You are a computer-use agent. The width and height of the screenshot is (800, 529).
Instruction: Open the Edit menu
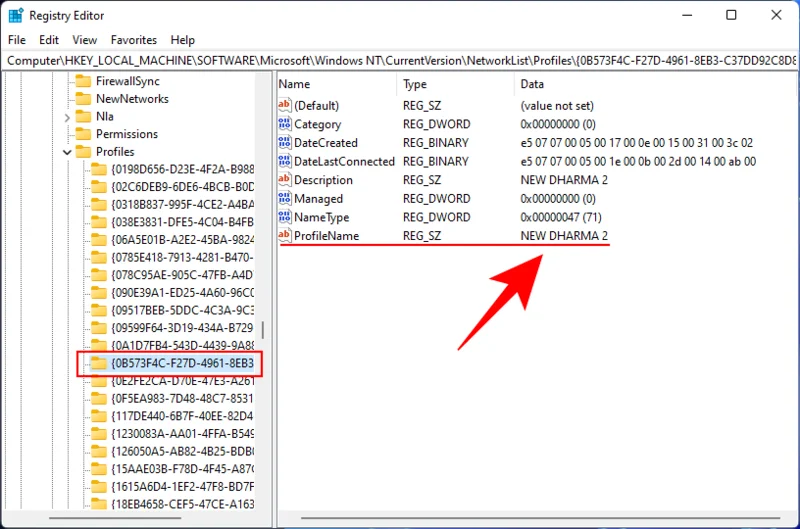click(49, 40)
